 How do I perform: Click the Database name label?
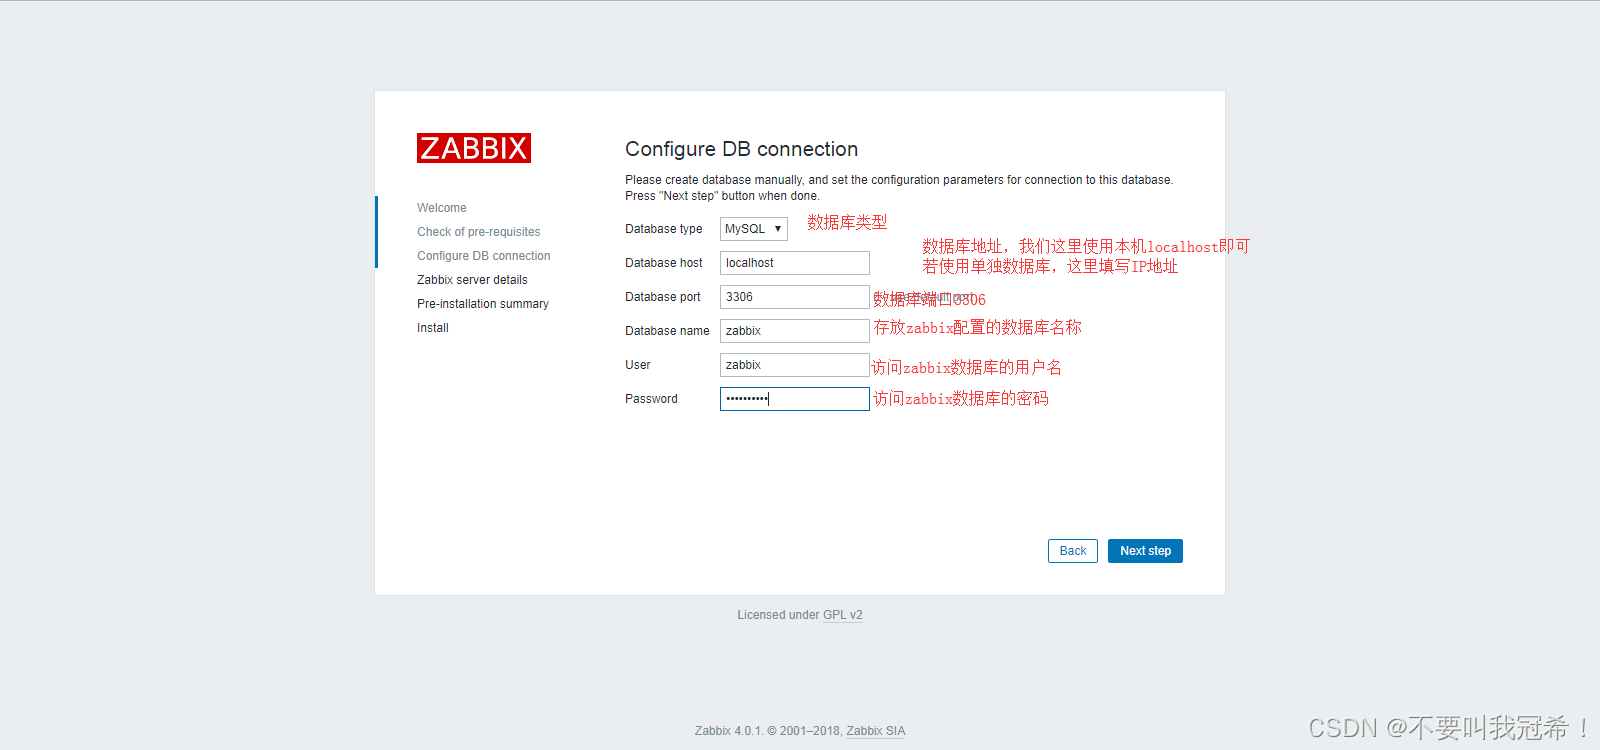tap(667, 331)
